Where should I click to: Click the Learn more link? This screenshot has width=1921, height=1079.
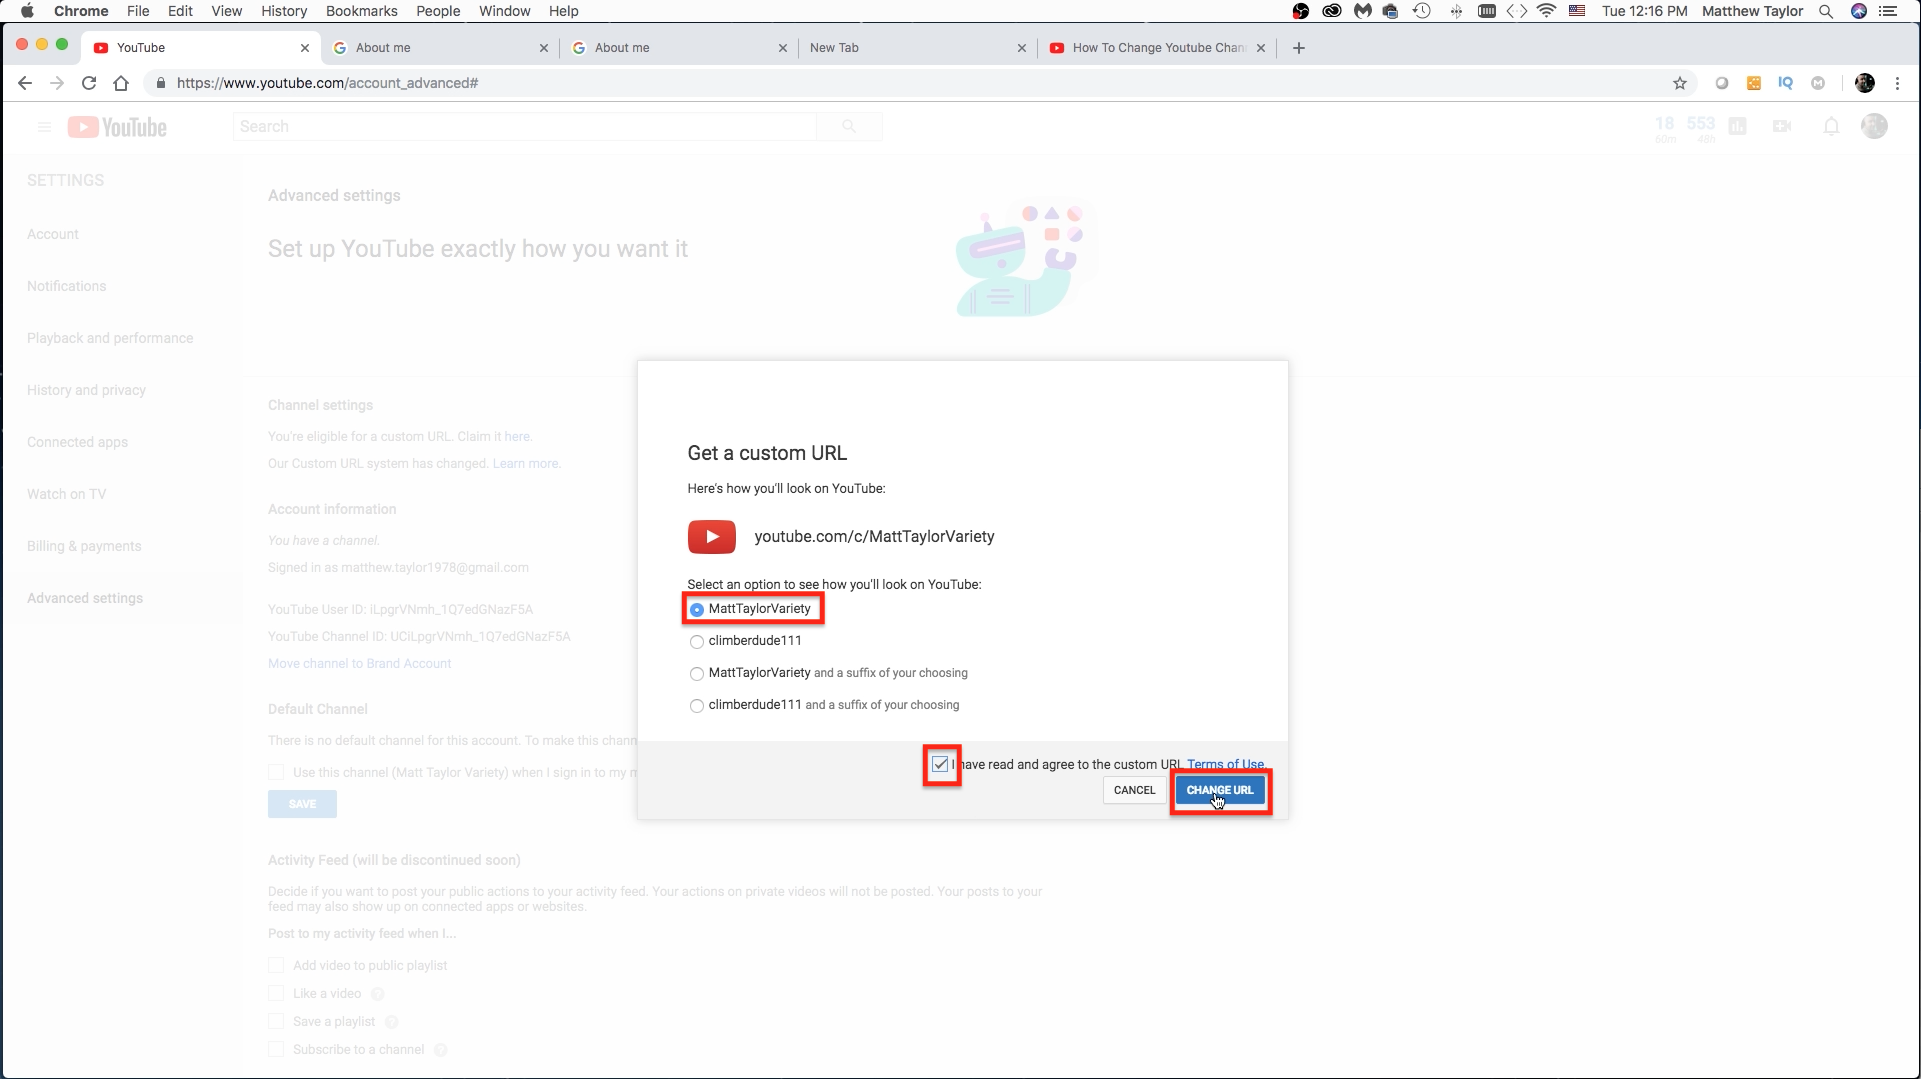[525, 464]
